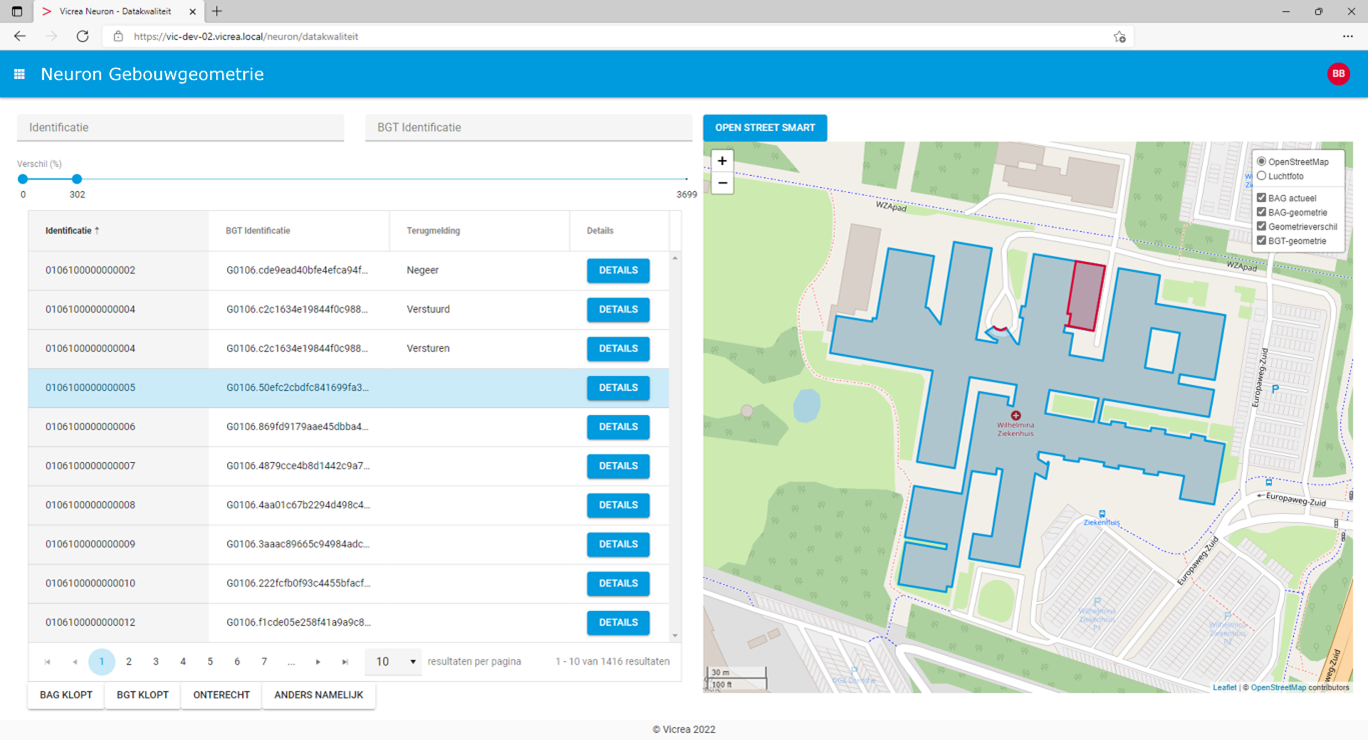Image resolution: width=1368 pixels, height=740 pixels.
Task: Focus the BGT Identificatie filter field
Action: coord(529,128)
